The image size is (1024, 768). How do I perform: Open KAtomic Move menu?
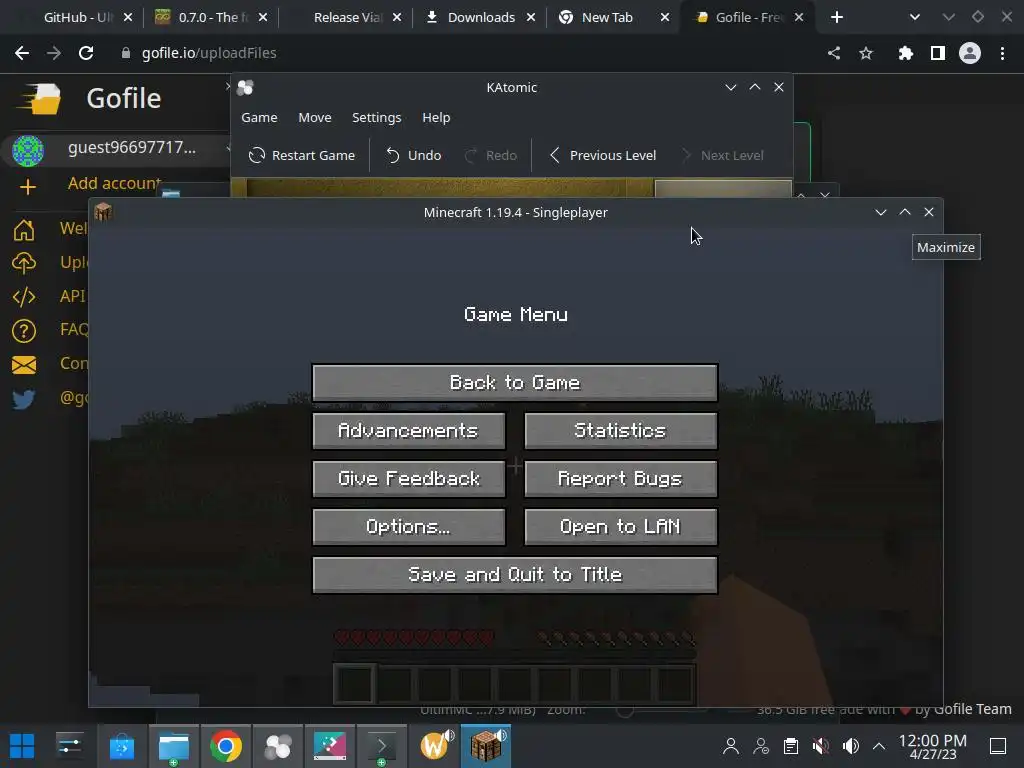point(315,118)
